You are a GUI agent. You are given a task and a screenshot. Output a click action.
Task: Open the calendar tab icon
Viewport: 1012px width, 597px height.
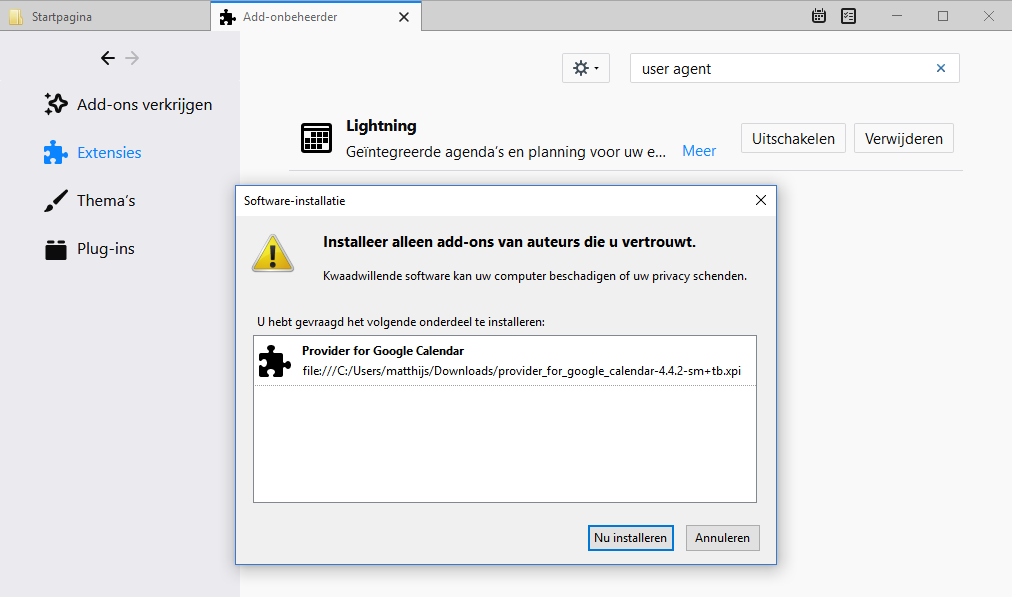(819, 16)
